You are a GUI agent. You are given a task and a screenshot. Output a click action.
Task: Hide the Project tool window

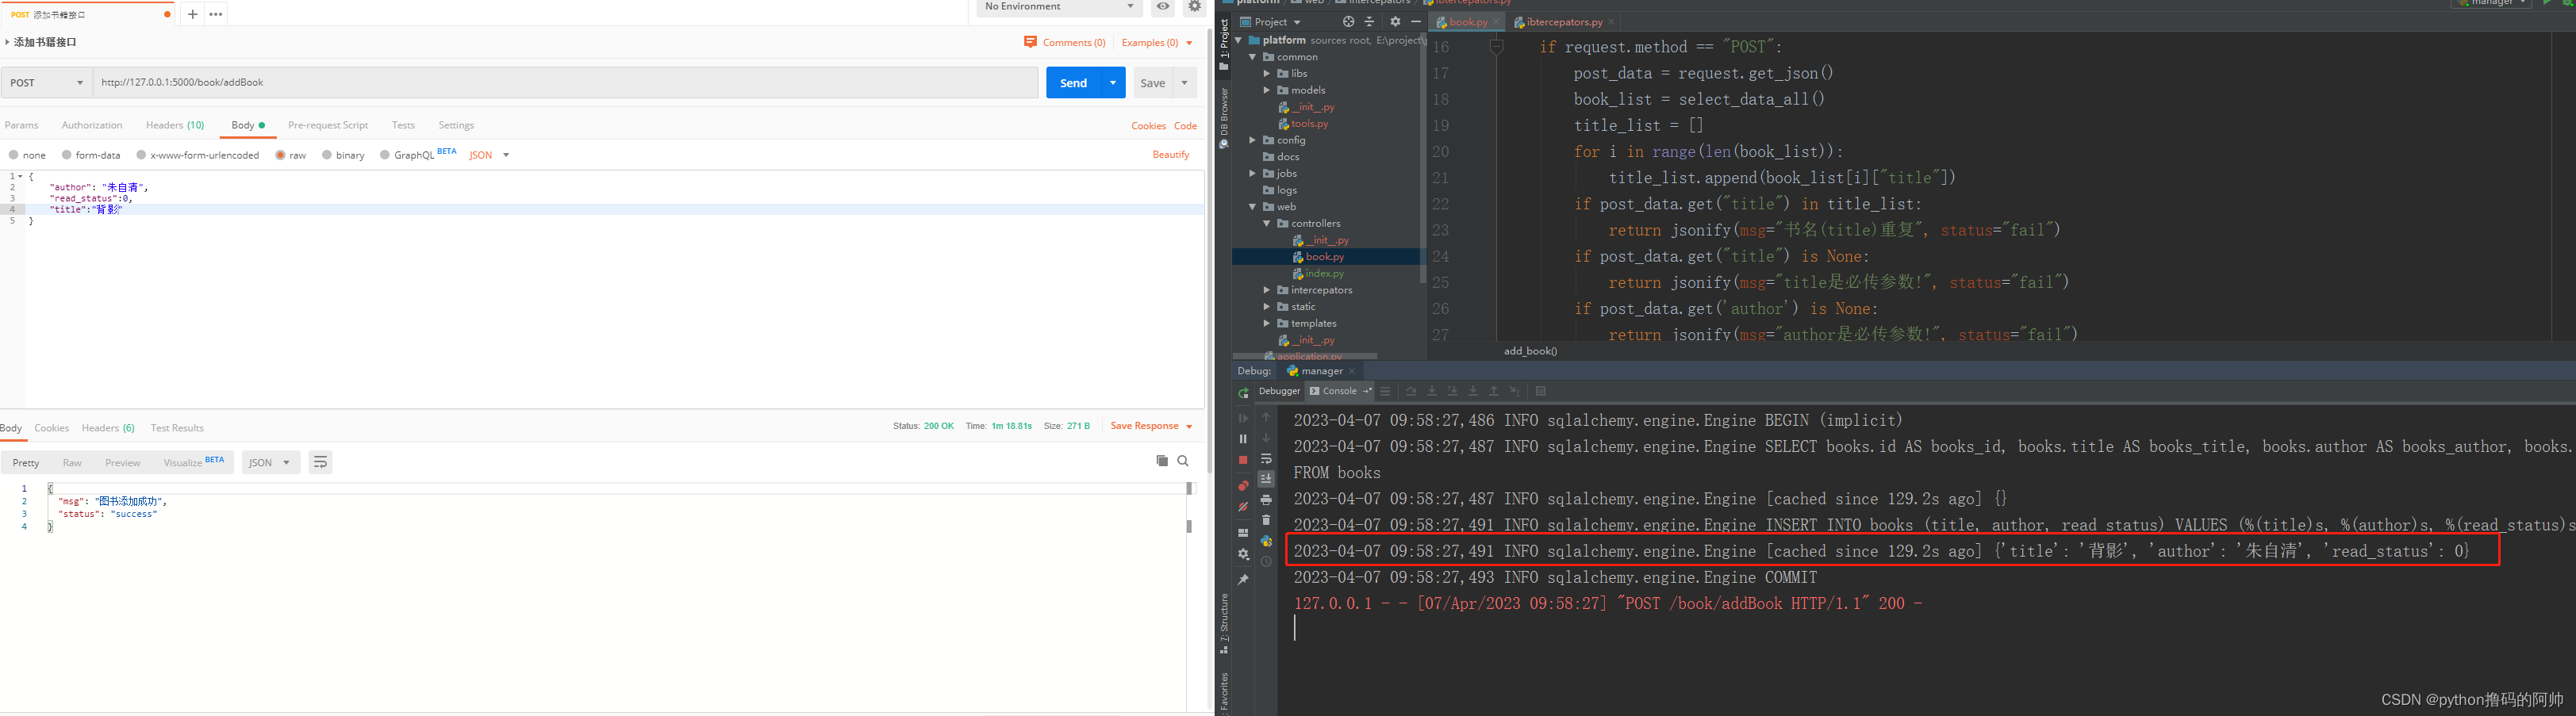1415,22
